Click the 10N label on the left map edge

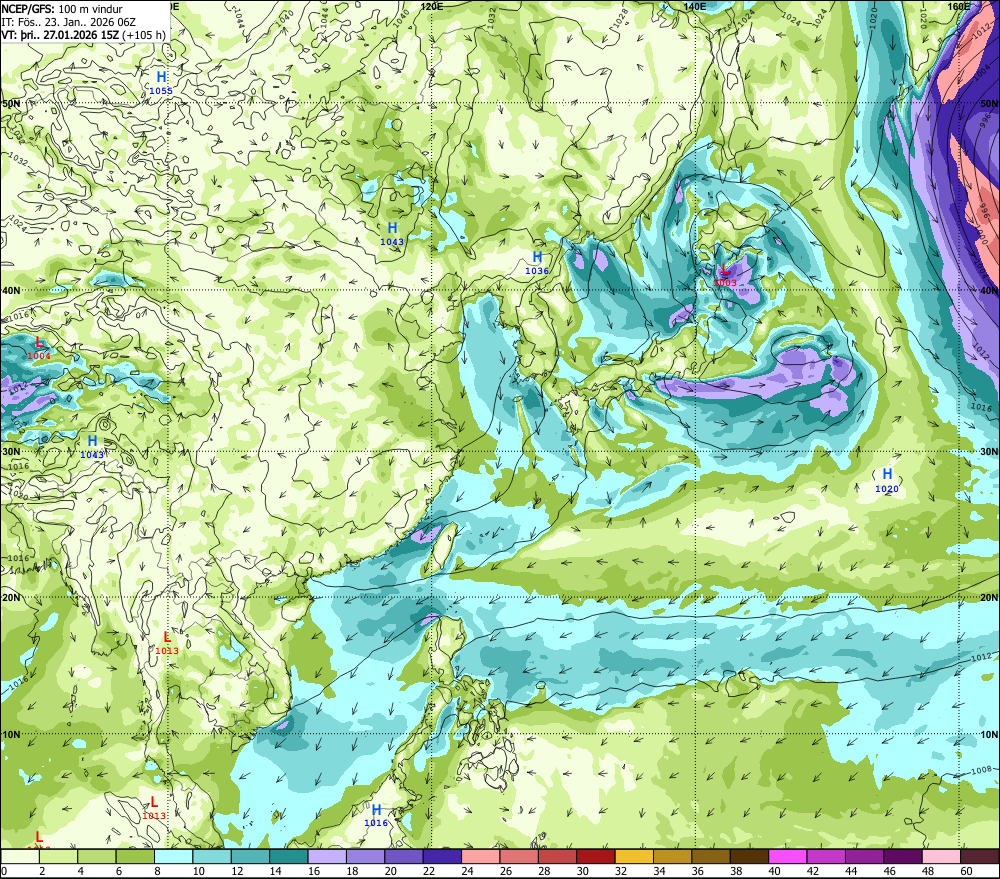pos(11,734)
